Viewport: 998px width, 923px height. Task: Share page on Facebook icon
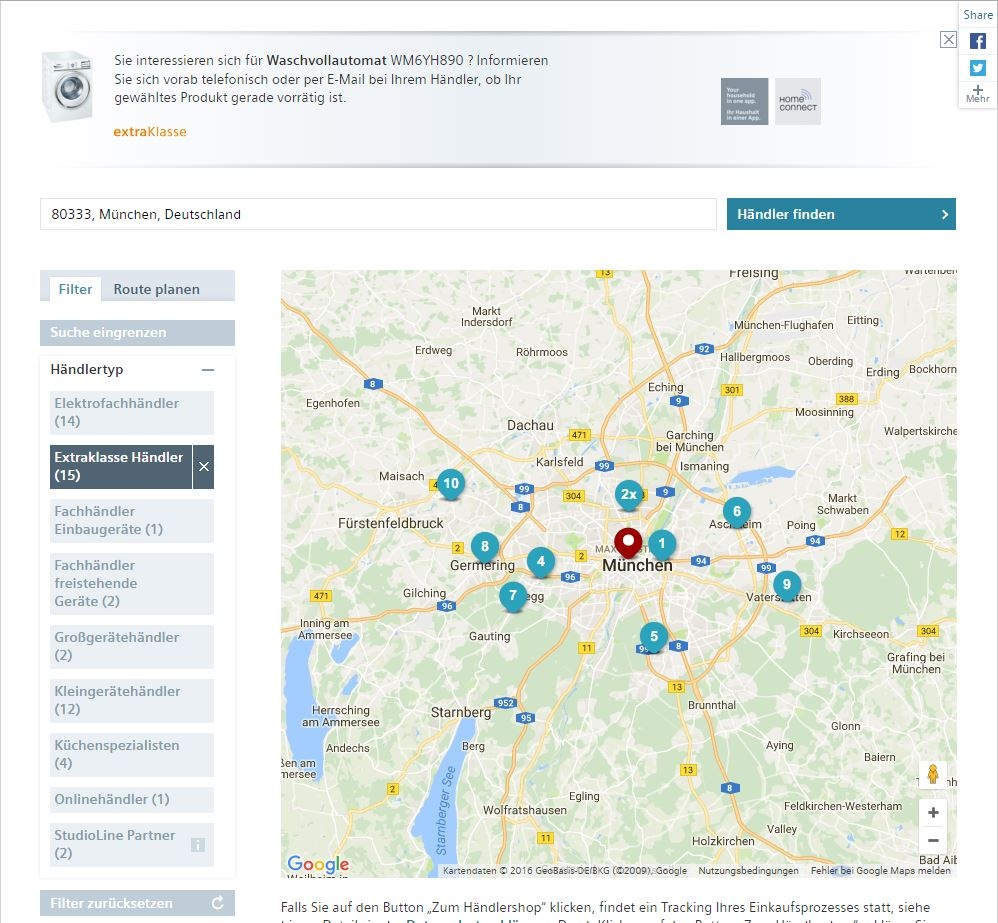pyautogui.click(x=978, y=41)
